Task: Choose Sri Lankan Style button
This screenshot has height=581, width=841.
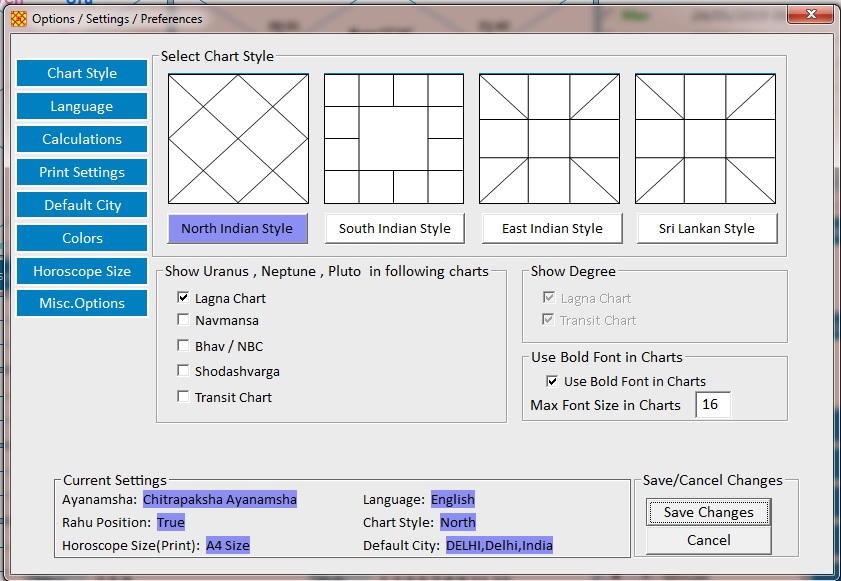Action: tap(707, 229)
